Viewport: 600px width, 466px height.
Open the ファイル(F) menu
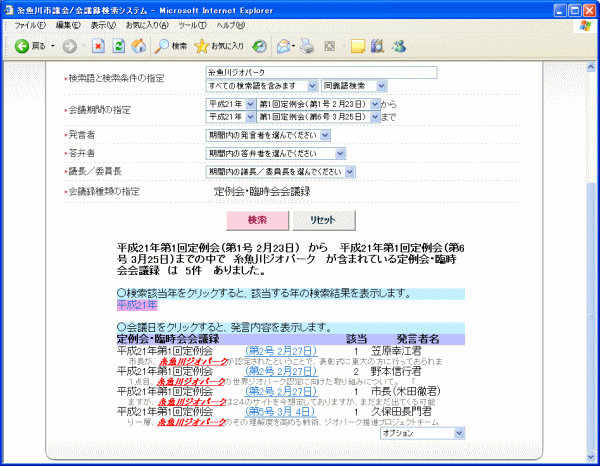(x=30, y=25)
